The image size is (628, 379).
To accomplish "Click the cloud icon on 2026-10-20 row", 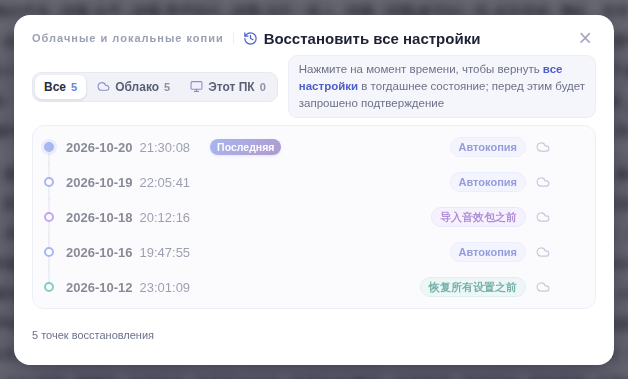I will click(x=543, y=147).
